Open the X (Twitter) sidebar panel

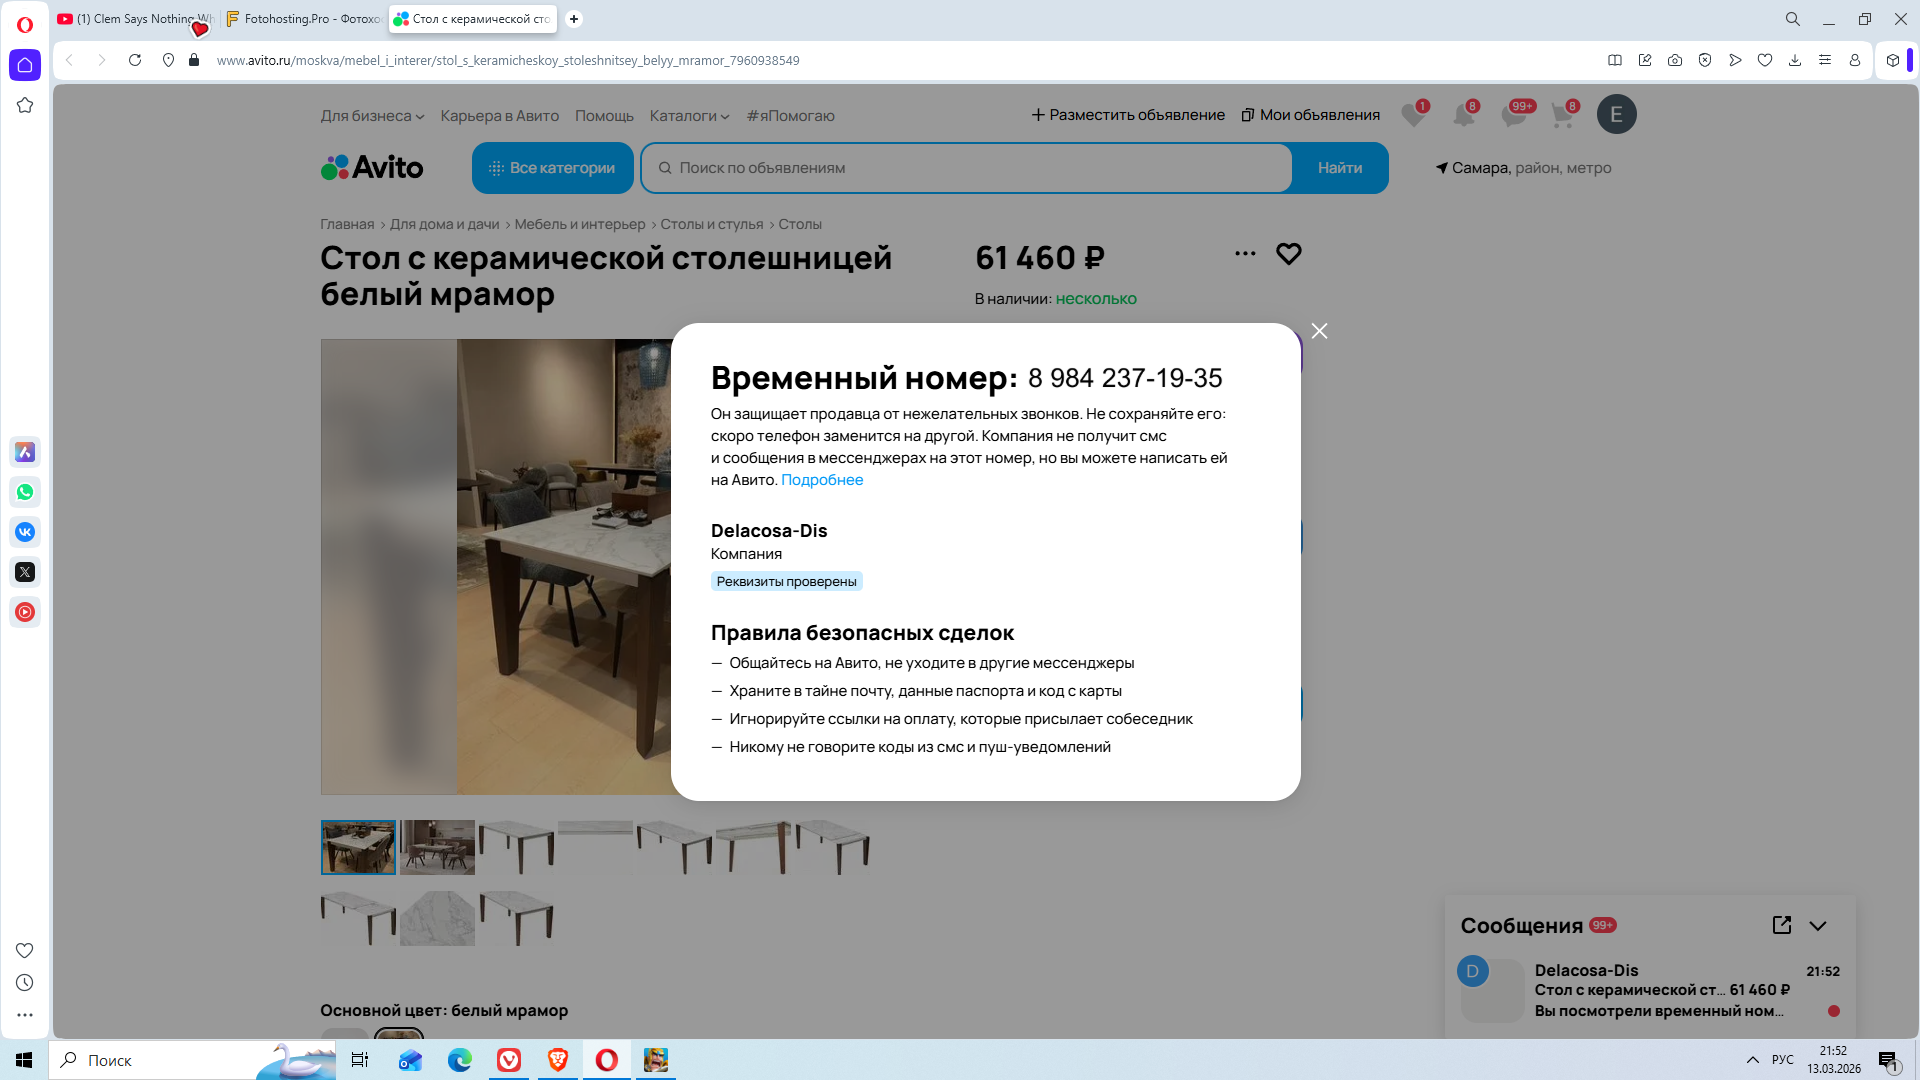tap(25, 572)
